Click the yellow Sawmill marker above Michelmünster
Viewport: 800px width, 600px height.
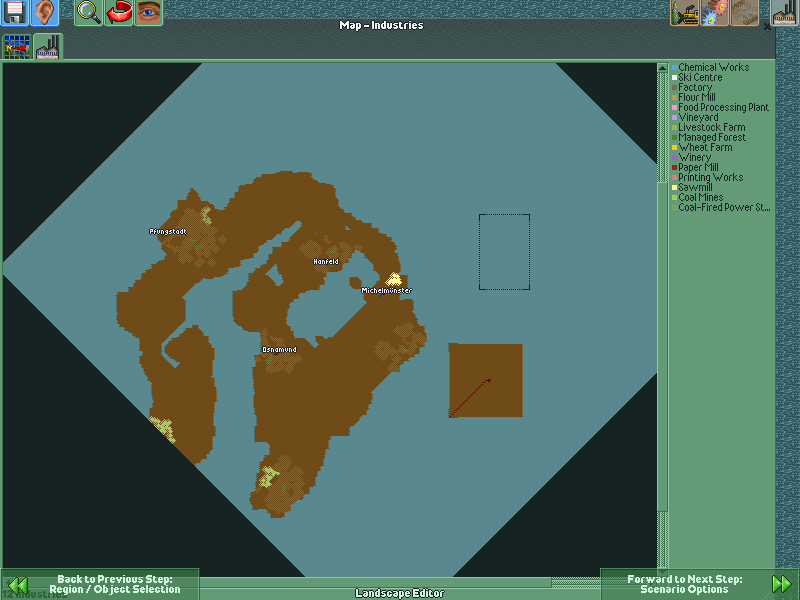click(393, 279)
